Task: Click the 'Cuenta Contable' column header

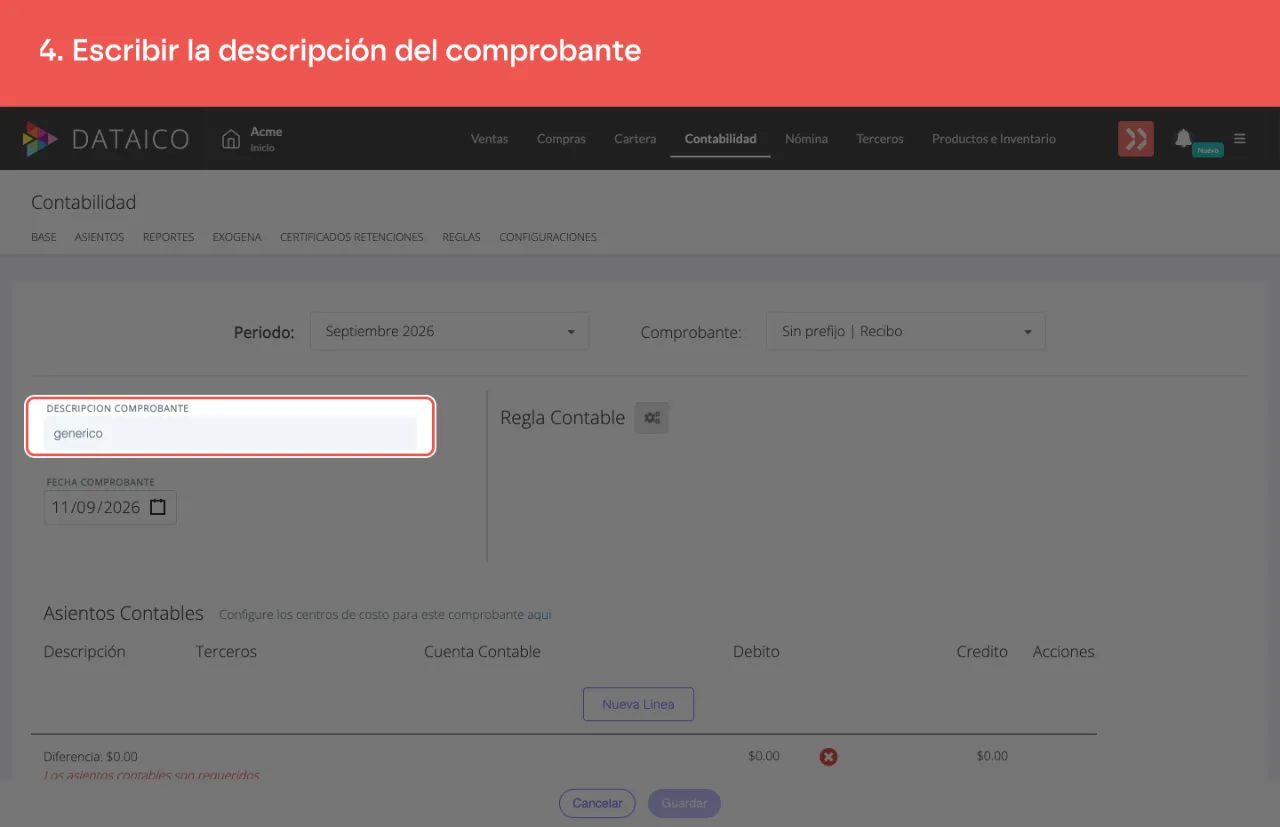Action: 482,652
